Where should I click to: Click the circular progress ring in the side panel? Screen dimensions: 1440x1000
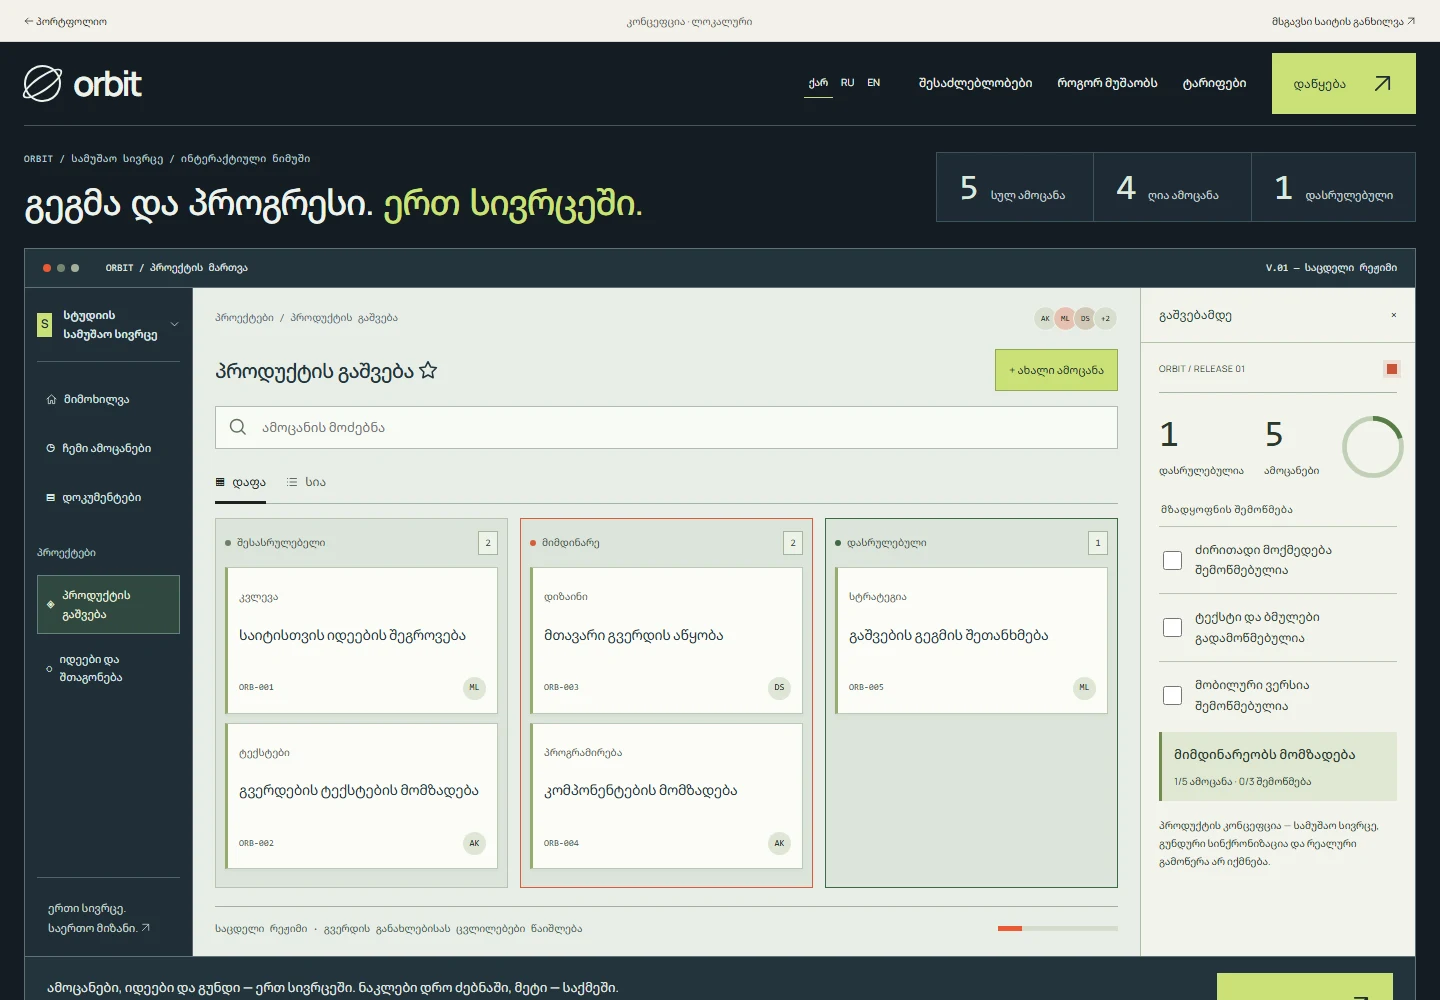pos(1372,447)
